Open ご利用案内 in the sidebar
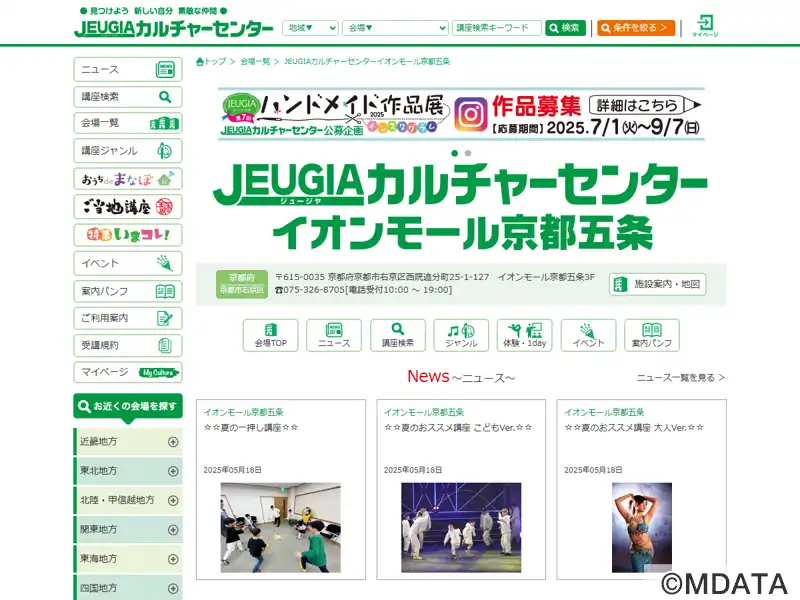 (128, 318)
